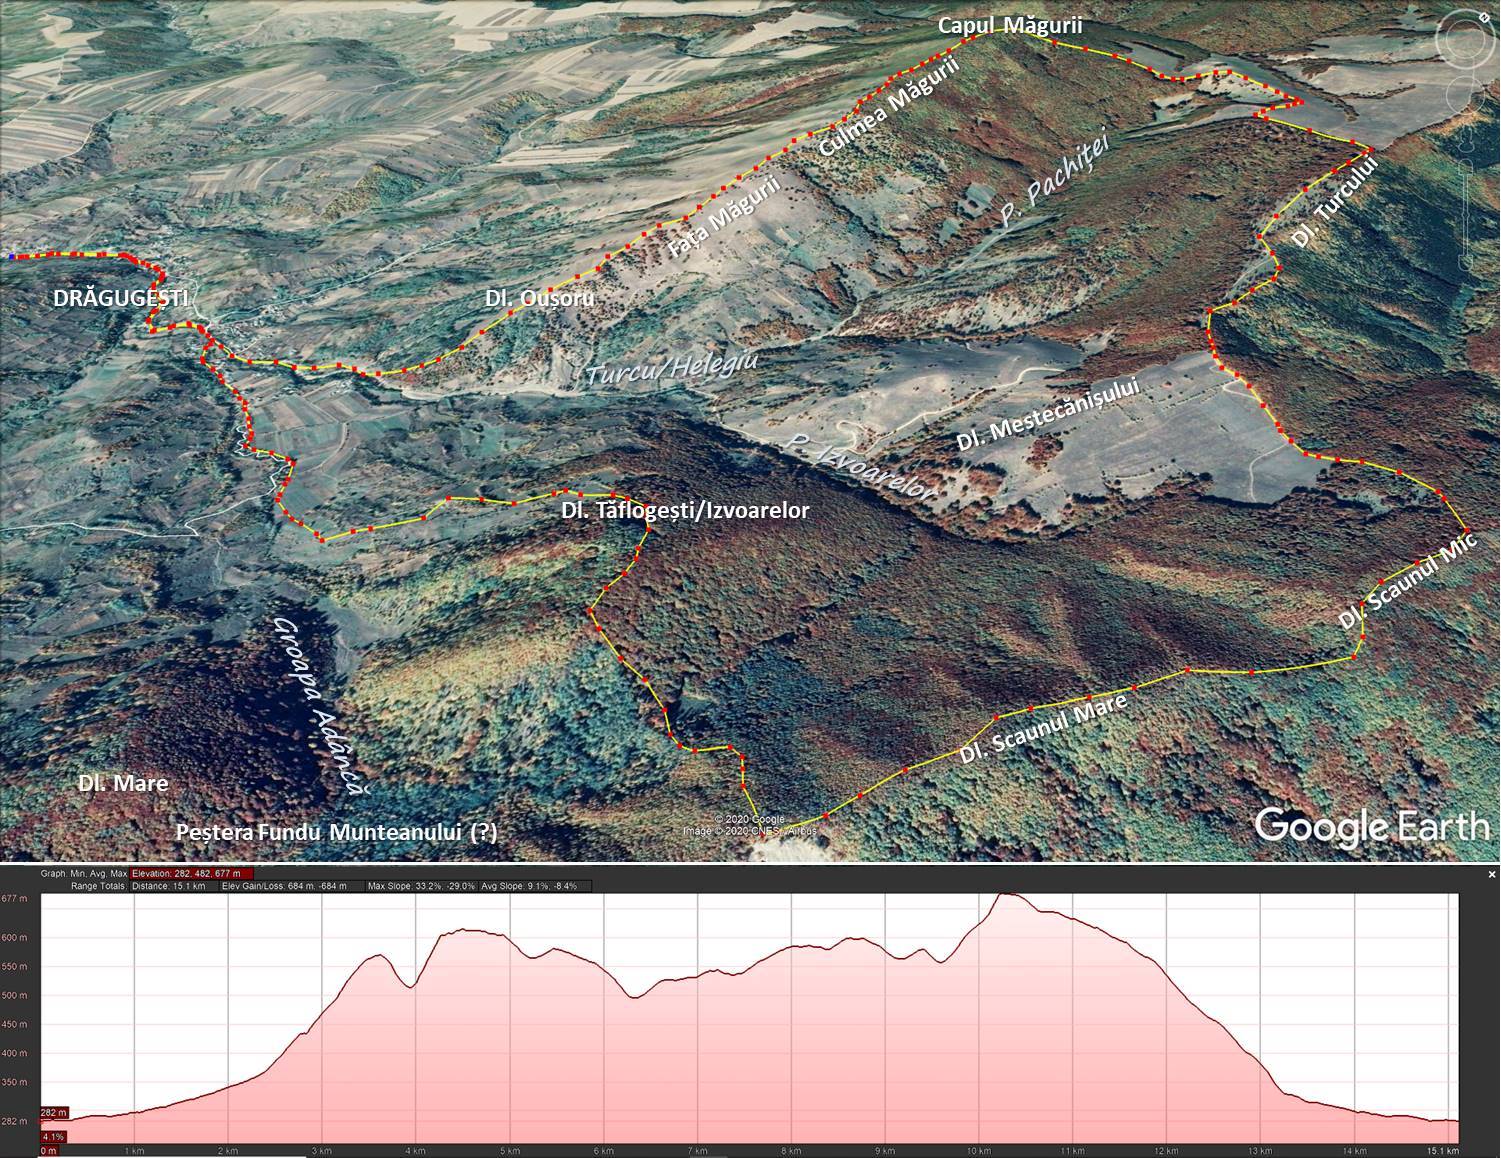Click the Capul Măgurii place label
Screen dimensions: 1501x1158
tap(995, 26)
